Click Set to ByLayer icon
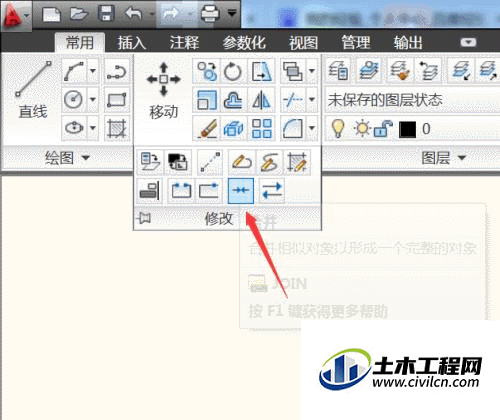The height and width of the screenshot is (420, 500). [150, 162]
